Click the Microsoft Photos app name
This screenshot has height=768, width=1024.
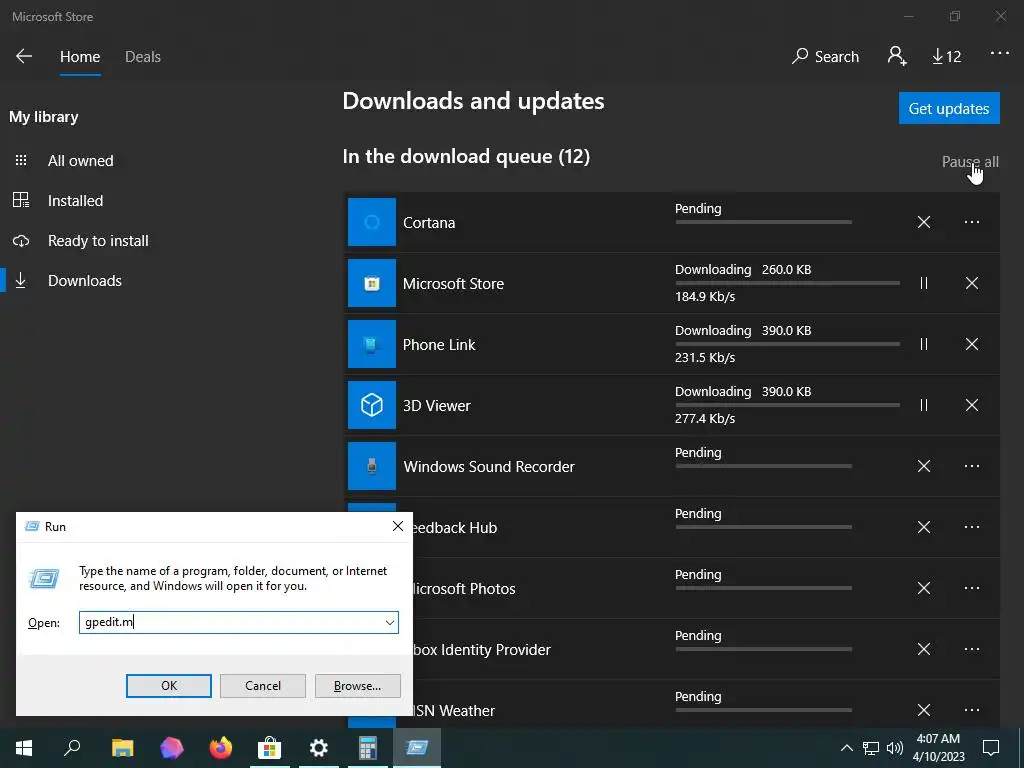coord(464,588)
